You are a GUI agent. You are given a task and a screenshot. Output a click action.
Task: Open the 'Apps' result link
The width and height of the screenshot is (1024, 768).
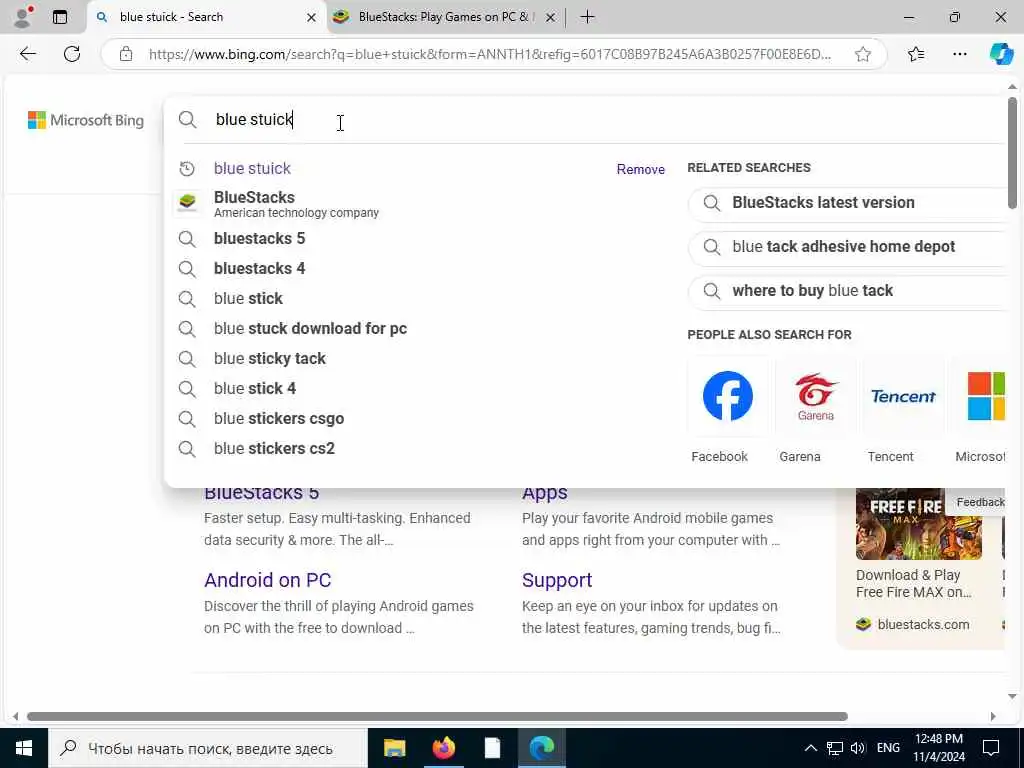pyautogui.click(x=545, y=493)
